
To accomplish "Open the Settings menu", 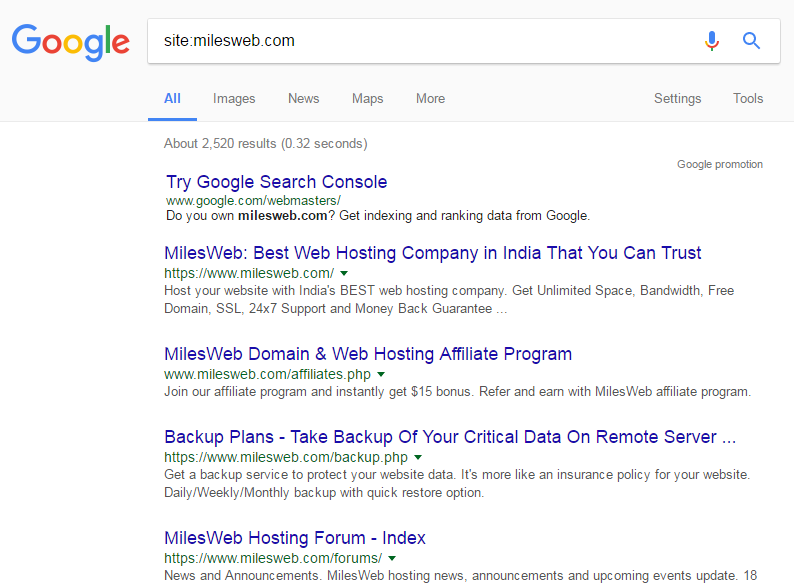I will pos(677,98).
